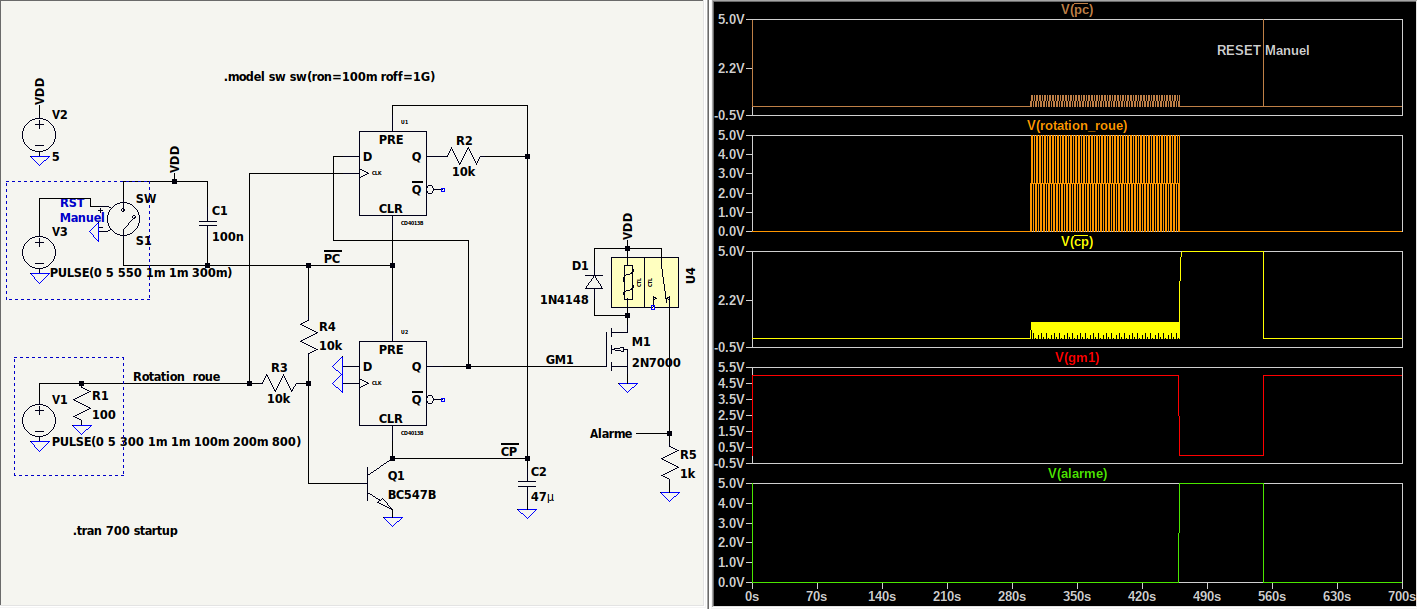Select resistor R2 symbol
This screenshot has width=1417, height=609.
pos(464,157)
